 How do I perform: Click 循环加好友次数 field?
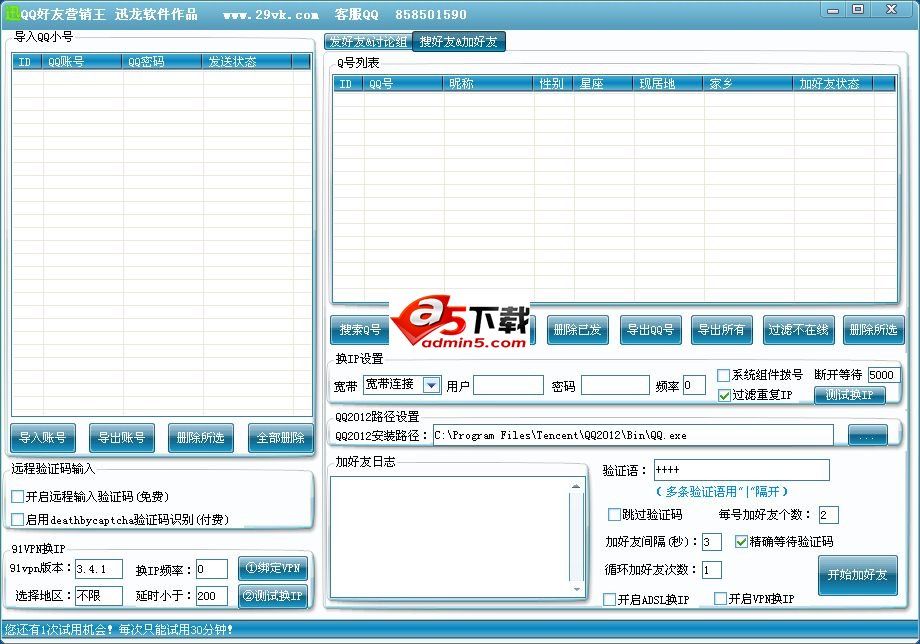pos(712,570)
